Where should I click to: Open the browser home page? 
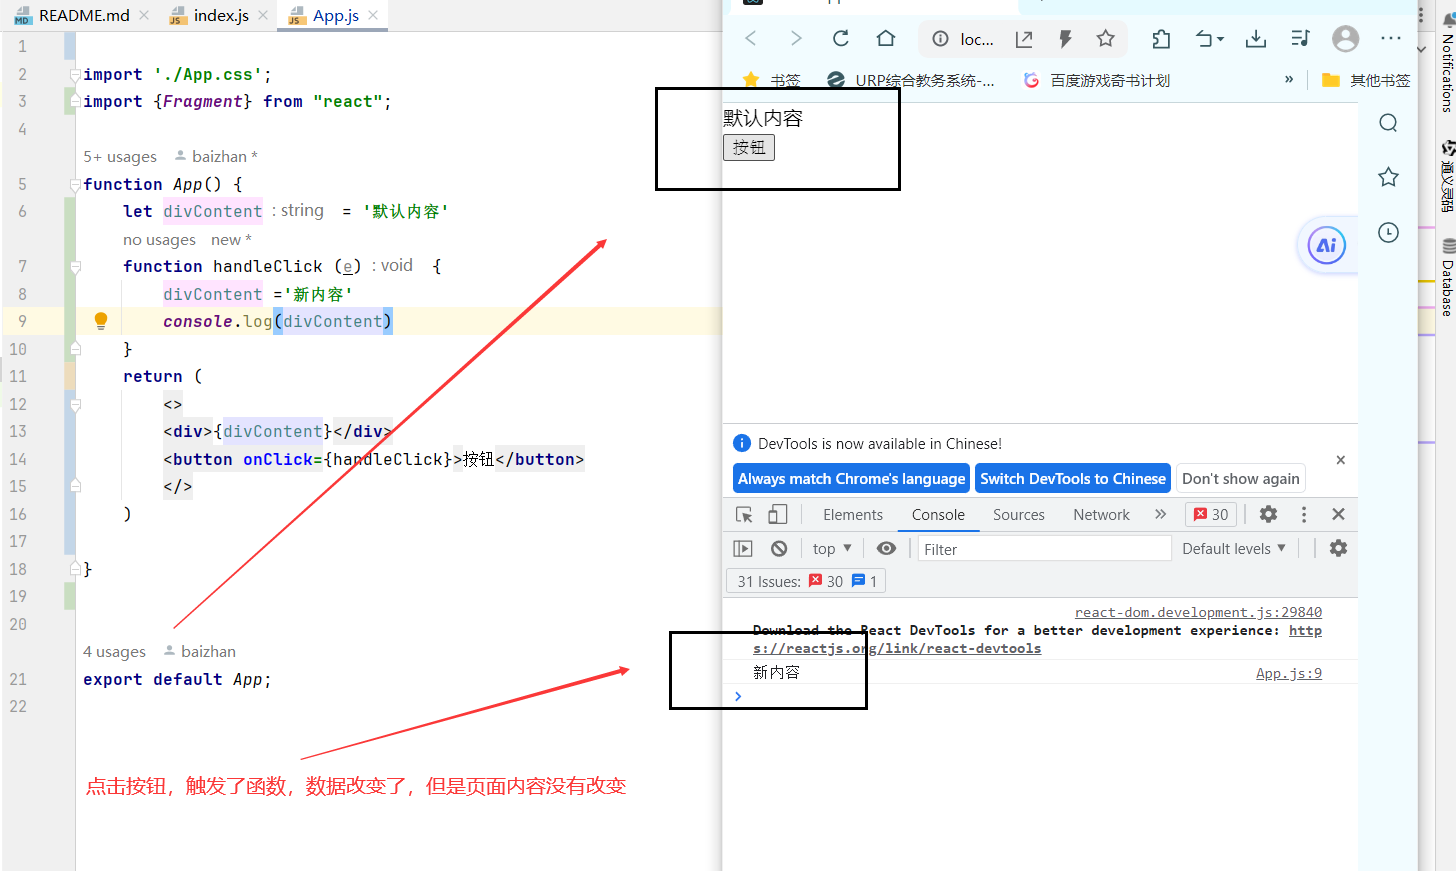[x=886, y=38]
